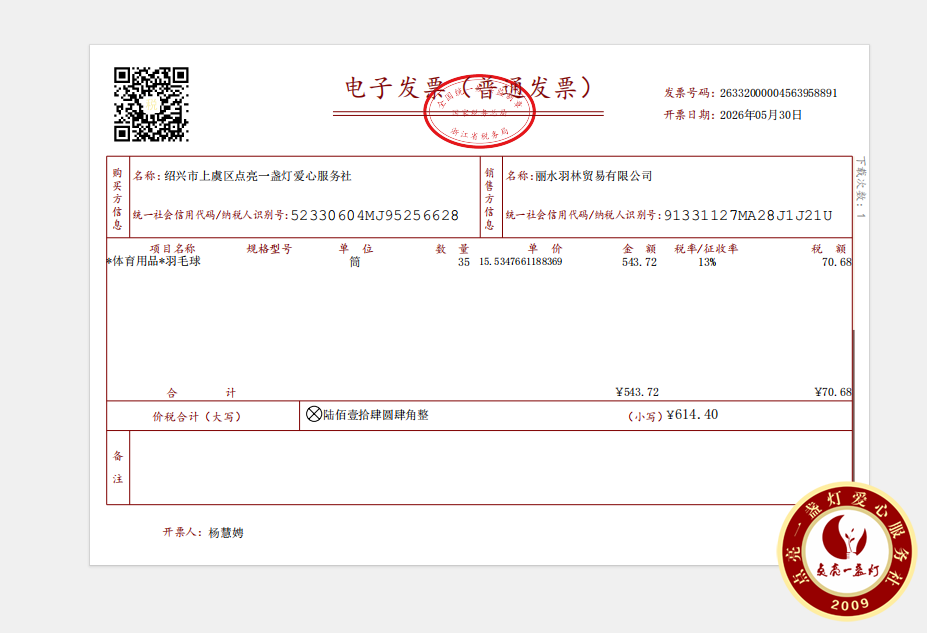Select amount in words 陆佰壹拾肆圆肆角整

click(376, 415)
